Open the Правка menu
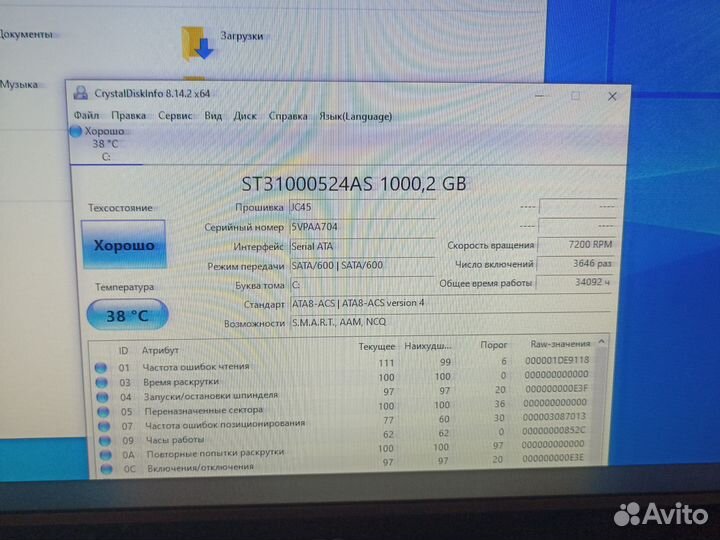 click(128, 116)
